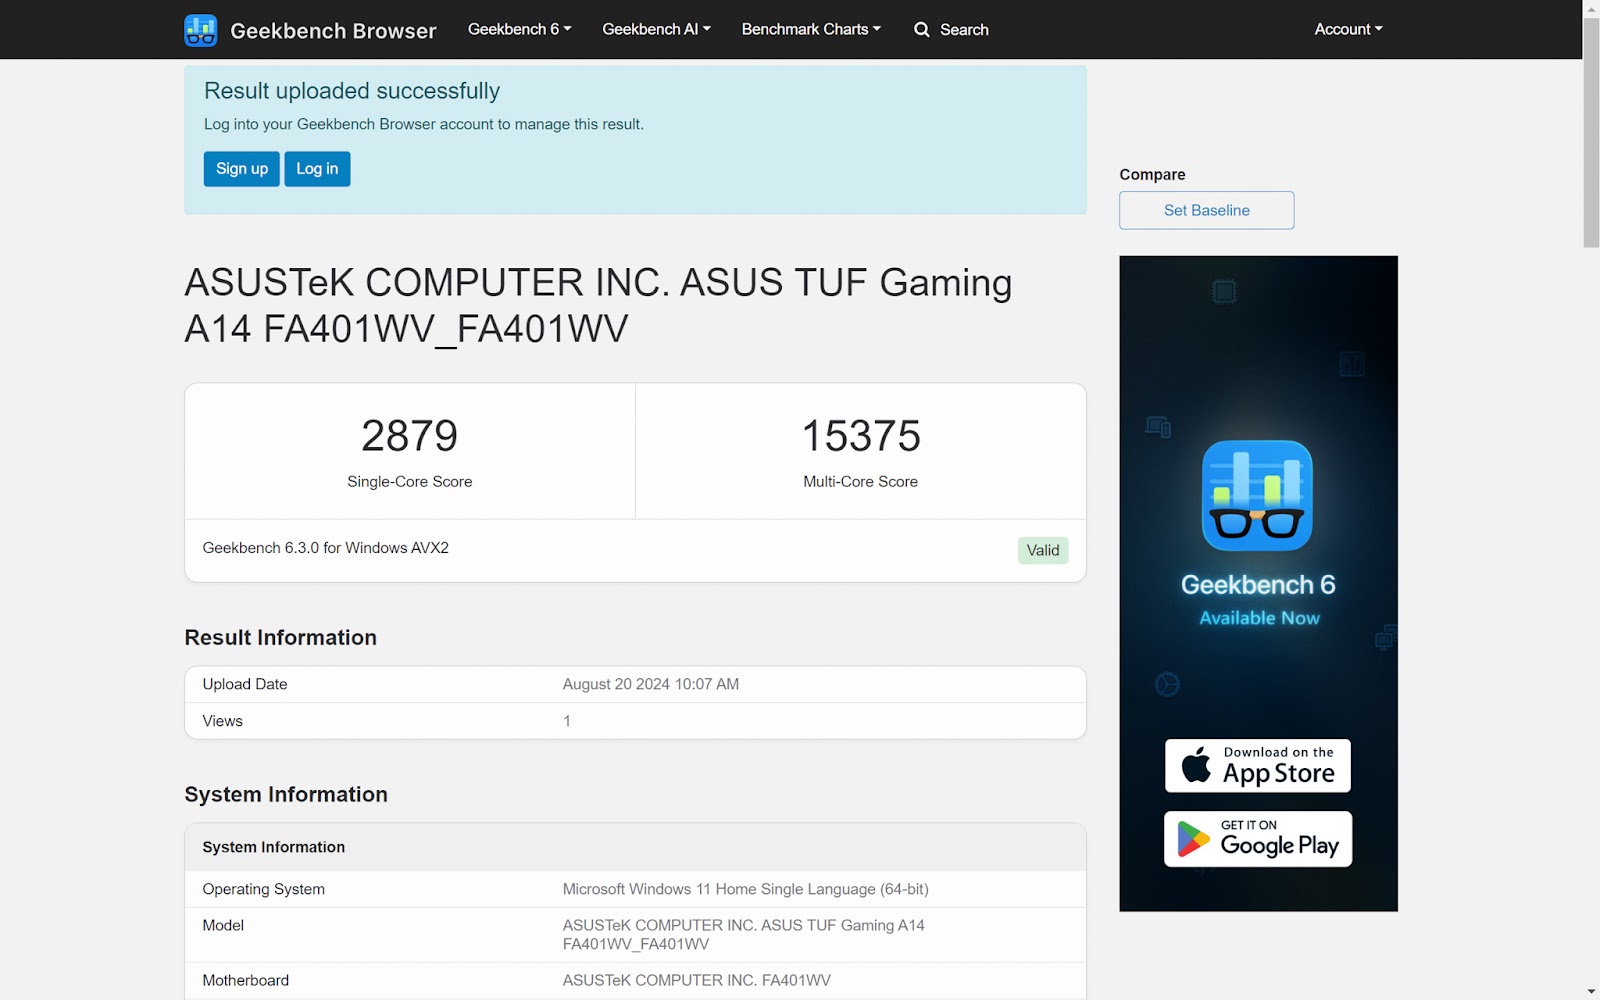1600x1000 pixels.
Task: Click the Compare heading
Action: (1152, 174)
